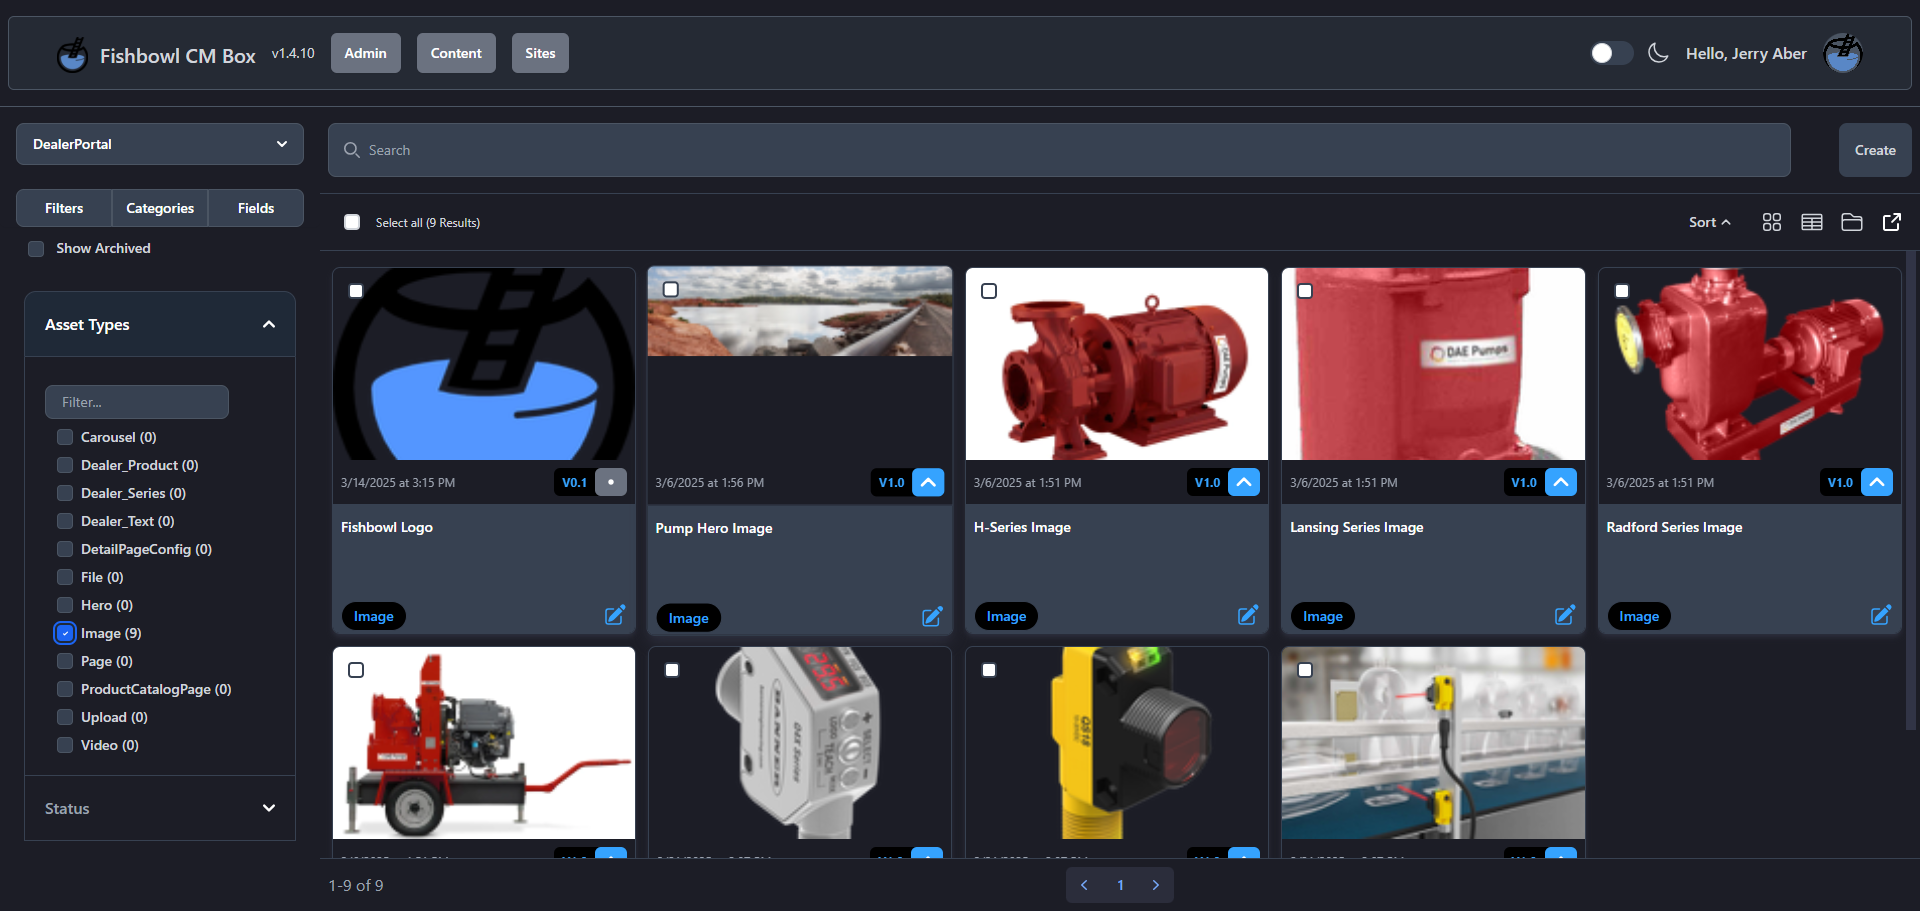Uncheck the Image asset type
The height and width of the screenshot is (911, 1920).
tap(65, 633)
